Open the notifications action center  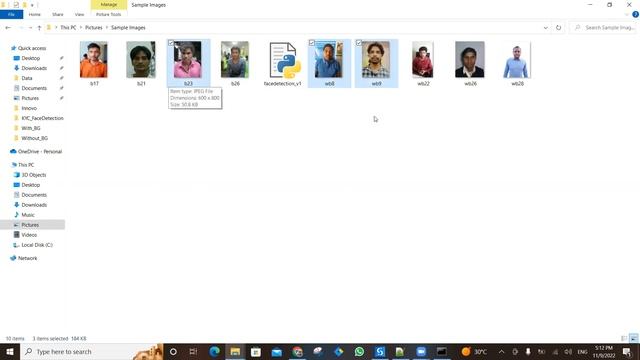(x=627, y=351)
